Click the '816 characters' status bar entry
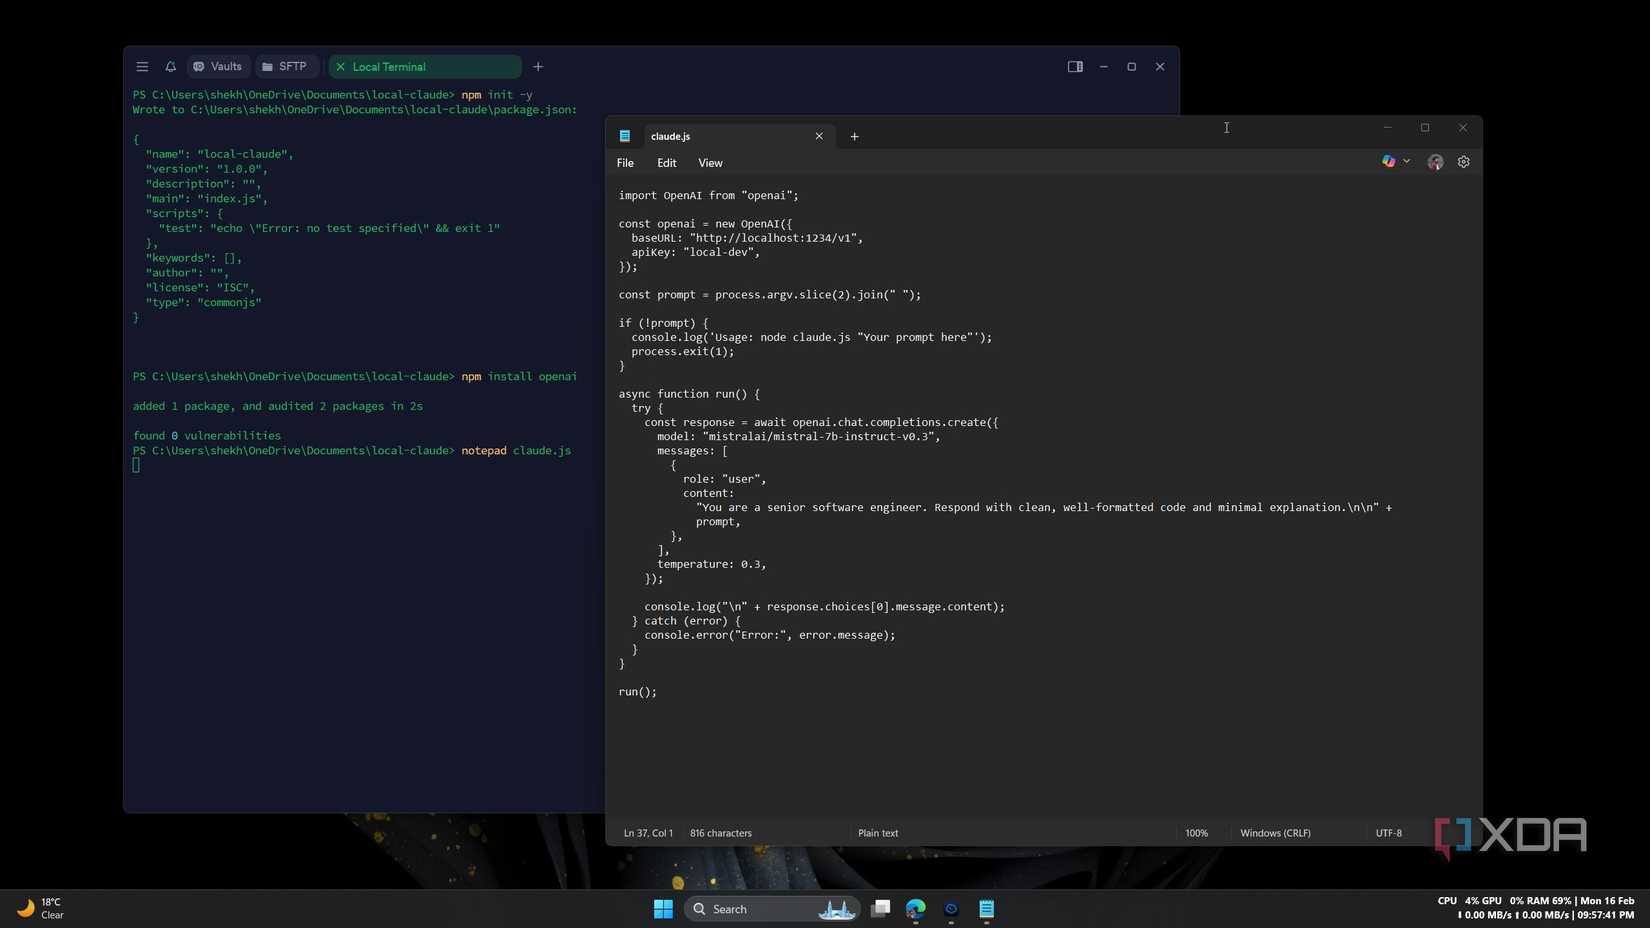The width and height of the screenshot is (1650, 928). tap(721, 833)
